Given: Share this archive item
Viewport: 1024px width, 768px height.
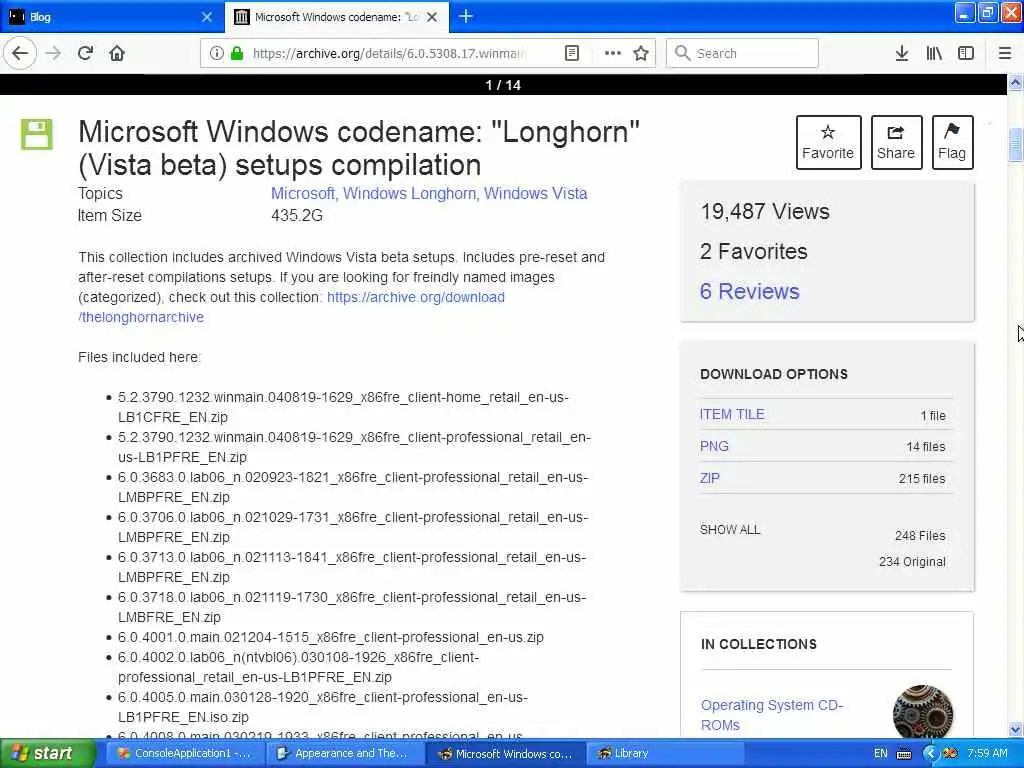Looking at the screenshot, I should (896, 142).
